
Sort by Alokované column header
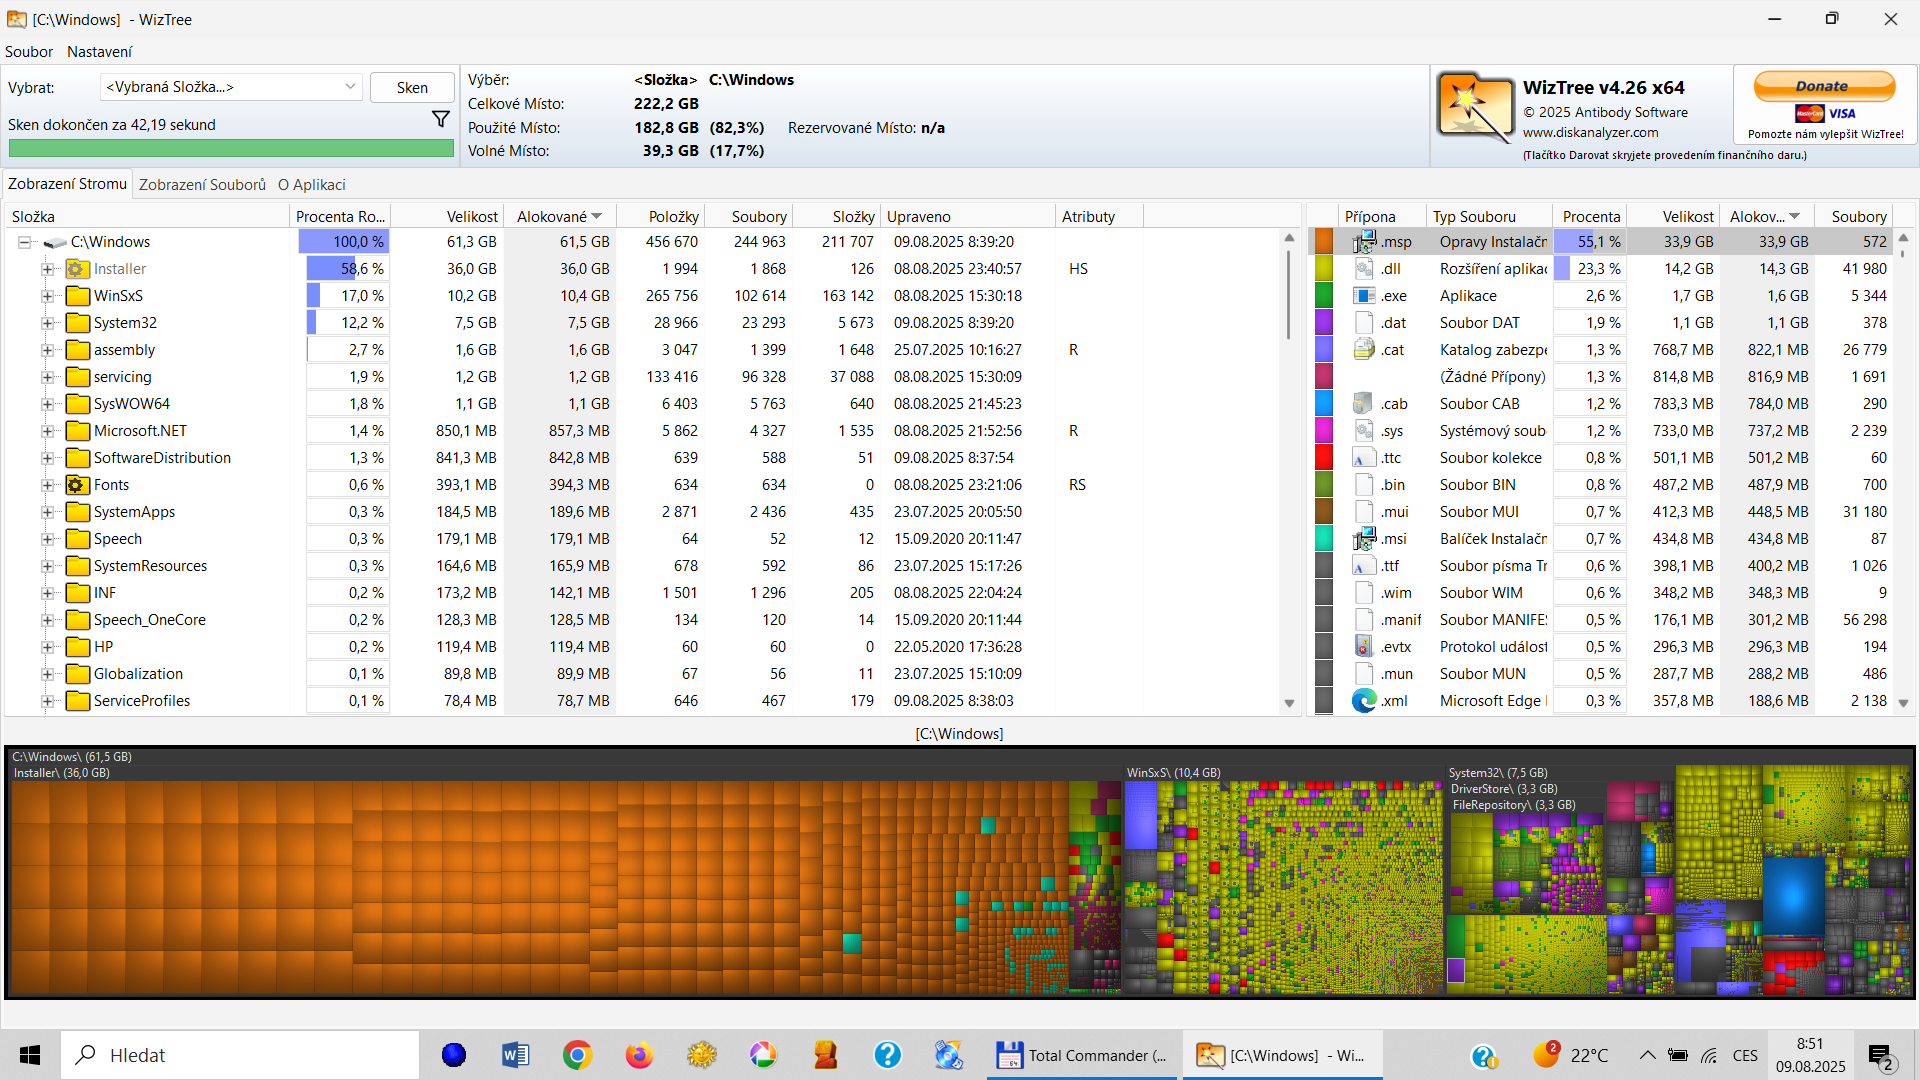pyautogui.click(x=552, y=217)
